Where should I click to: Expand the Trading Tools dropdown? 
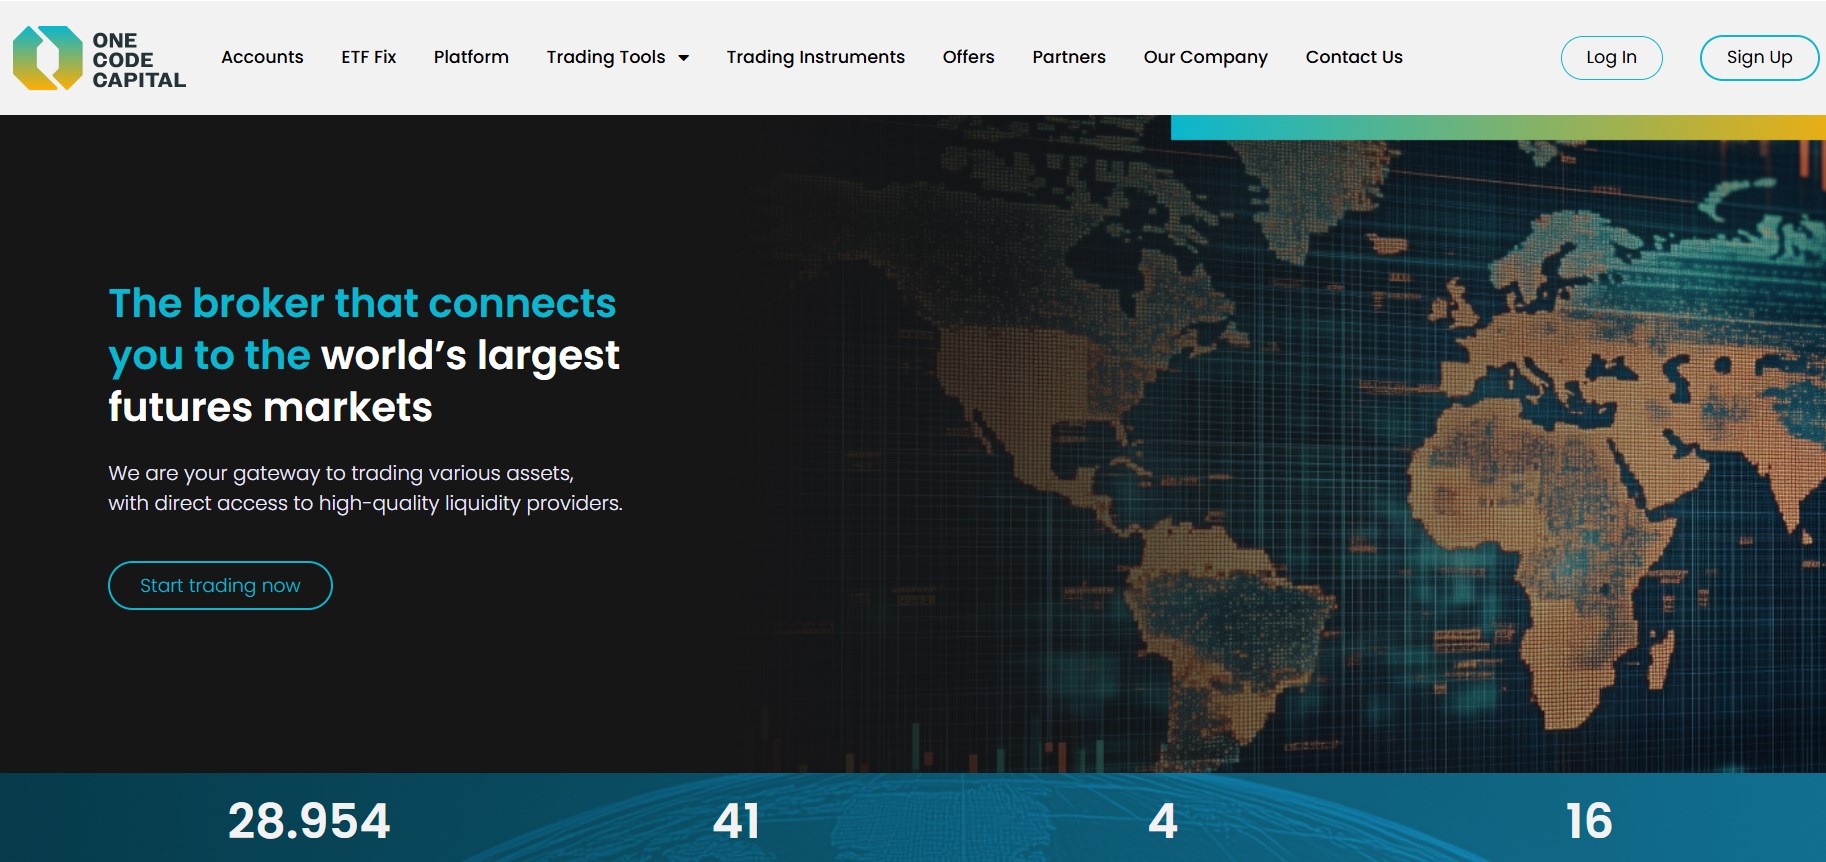[617, 57]
